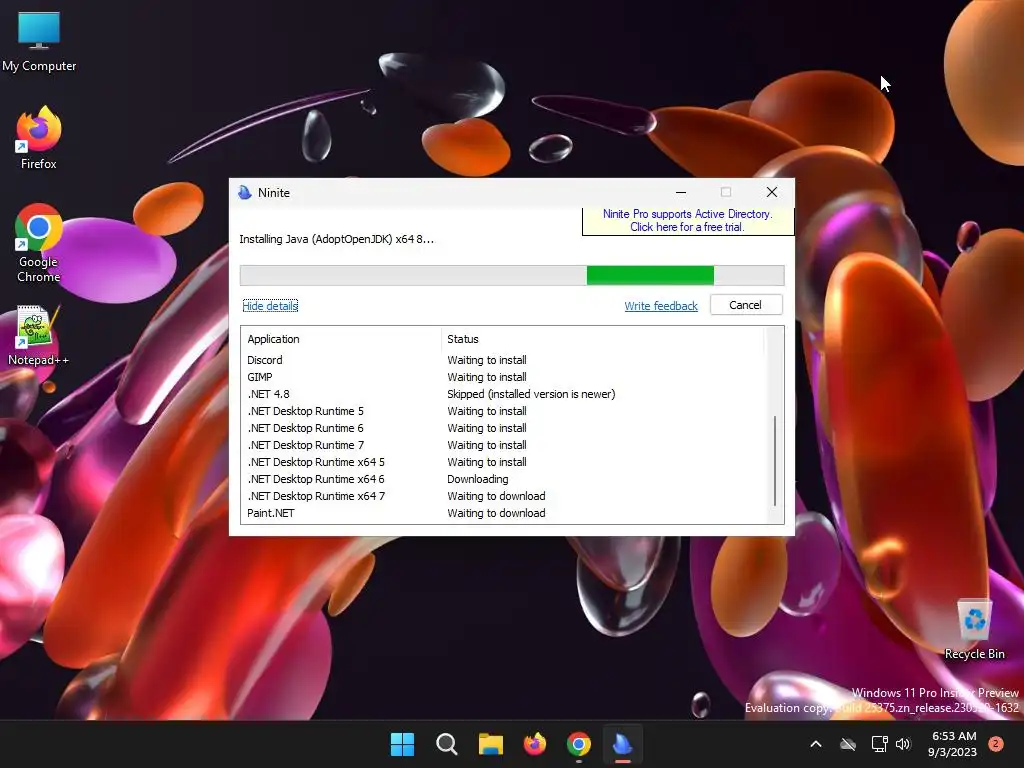Select the GIMP row
The width and height of the screenshot is (1024, 768).
(503, 377)
